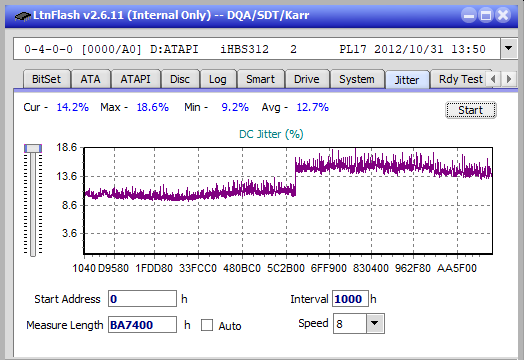Open the ATAPI tab
The image size is (524, 360).
click(x=135, y=79)
